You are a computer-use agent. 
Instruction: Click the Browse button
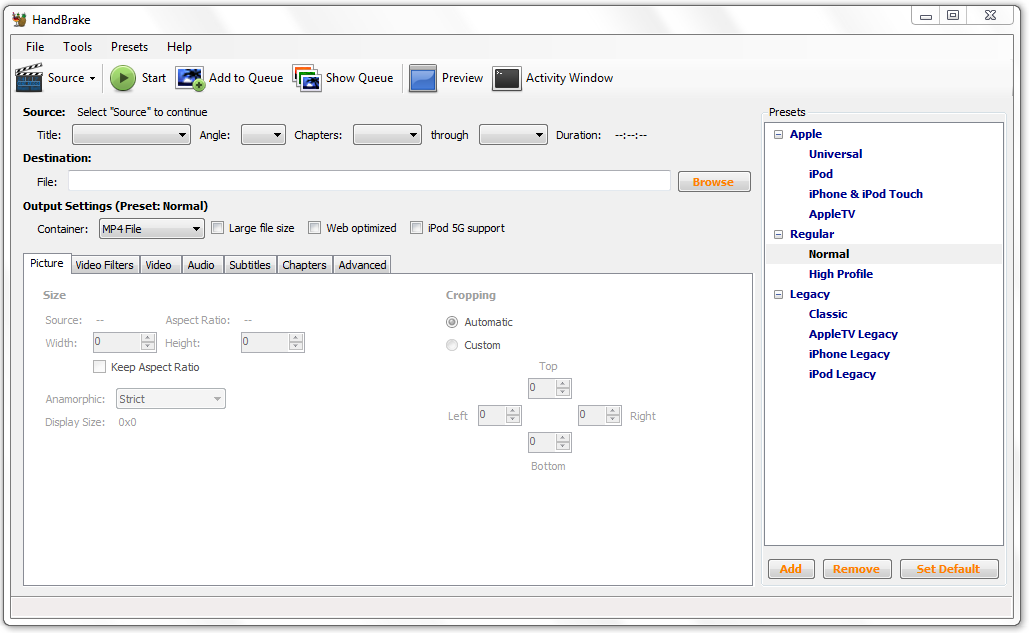714,182
